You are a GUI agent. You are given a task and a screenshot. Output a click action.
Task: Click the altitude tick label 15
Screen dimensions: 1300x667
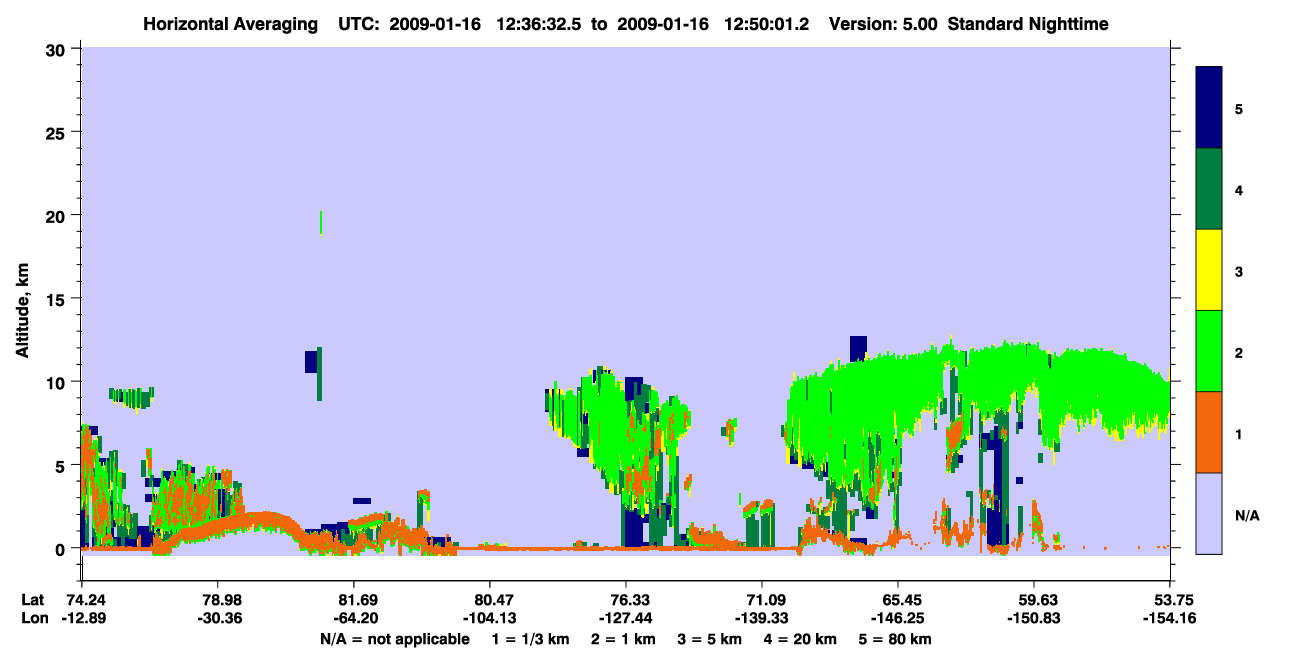coord(57,299)
